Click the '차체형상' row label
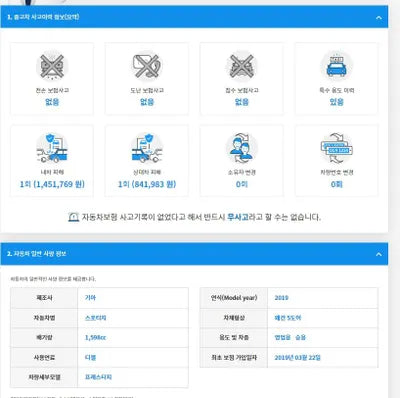Image resolution: width=400 pixels, height=398 pixels. pos(234,318)
